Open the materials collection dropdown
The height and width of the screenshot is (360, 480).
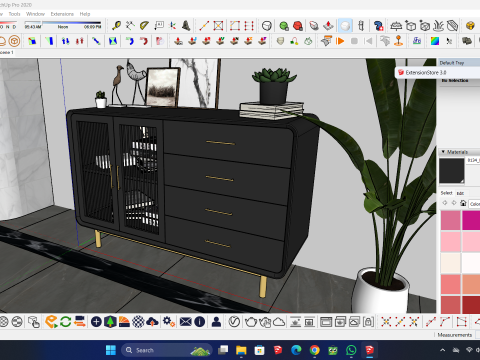tap(474, 204)
